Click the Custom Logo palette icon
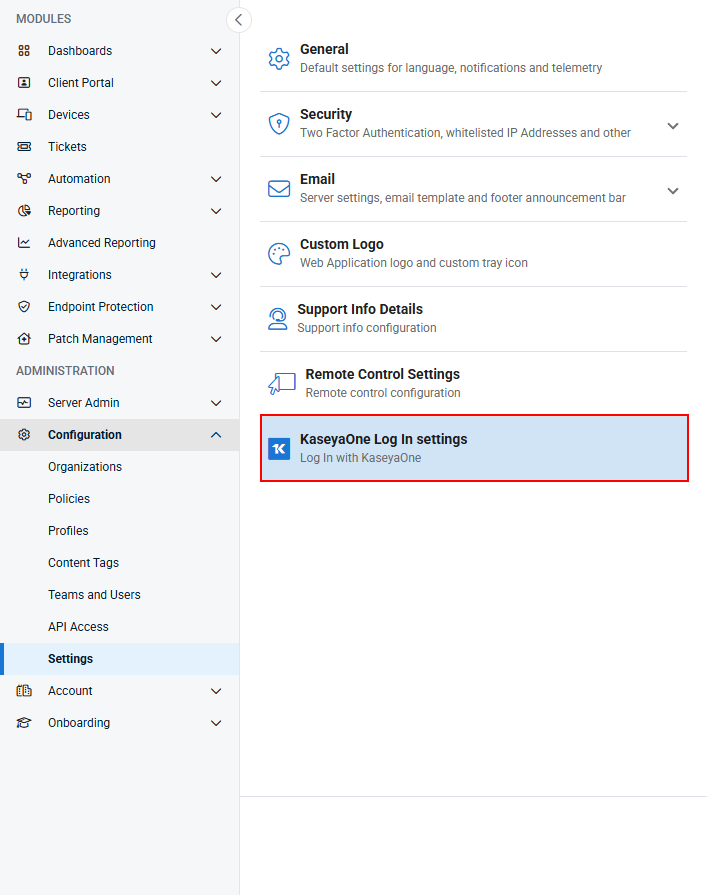This screenshot has height=895, width=707. tap(279, 254)
